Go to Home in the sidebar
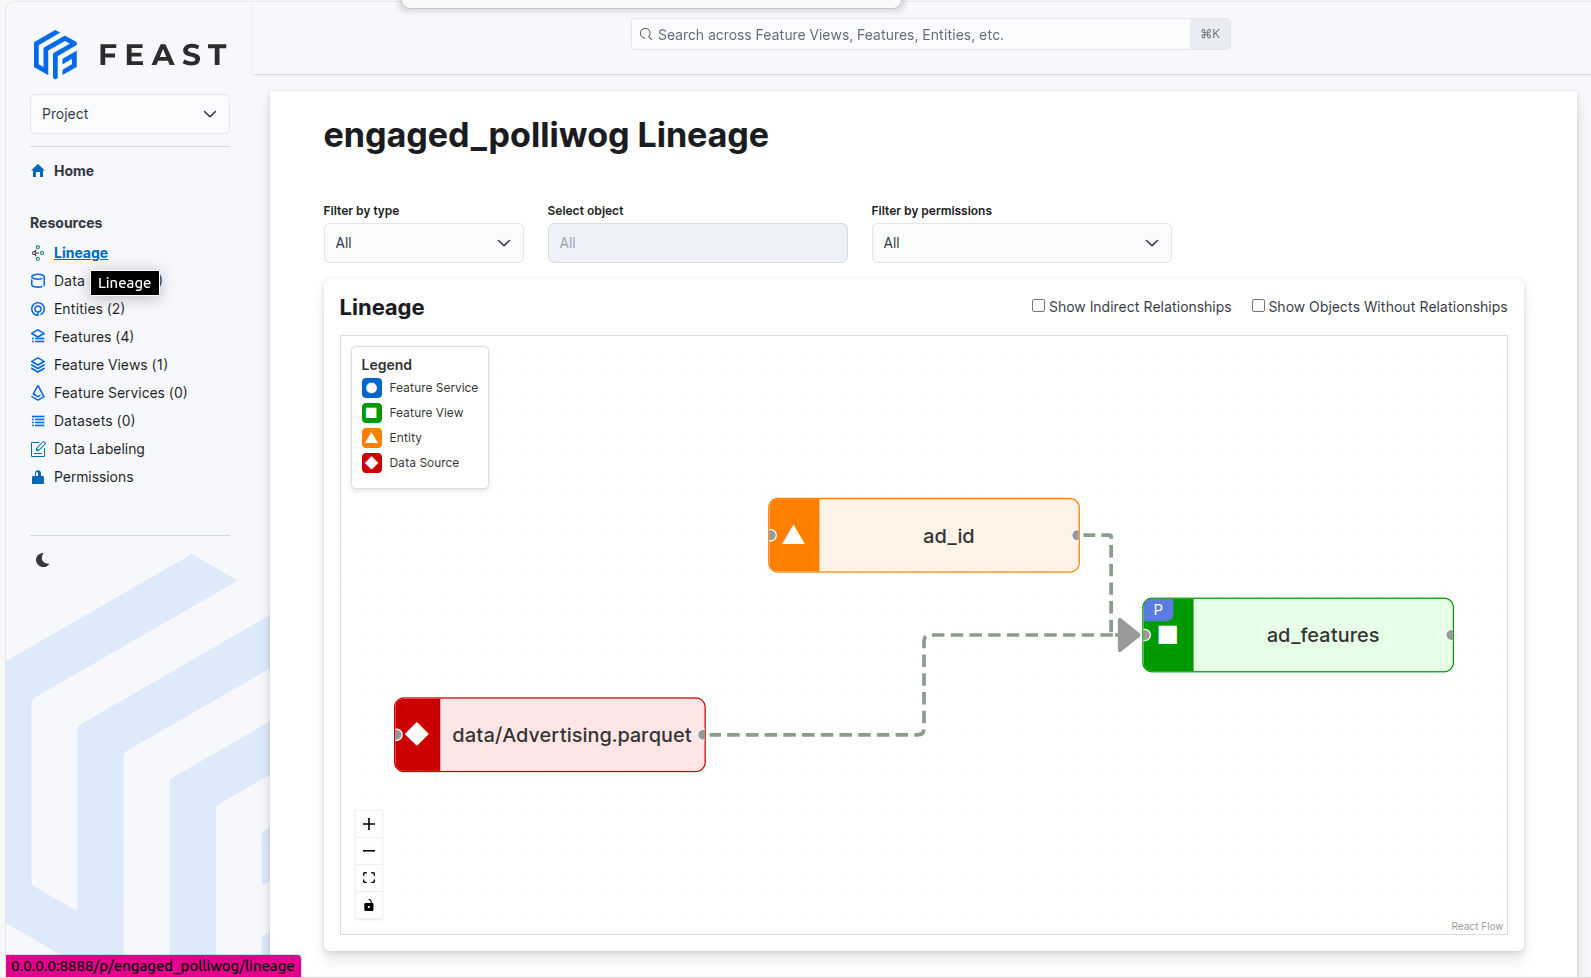1591x978 pixels. 73,171
